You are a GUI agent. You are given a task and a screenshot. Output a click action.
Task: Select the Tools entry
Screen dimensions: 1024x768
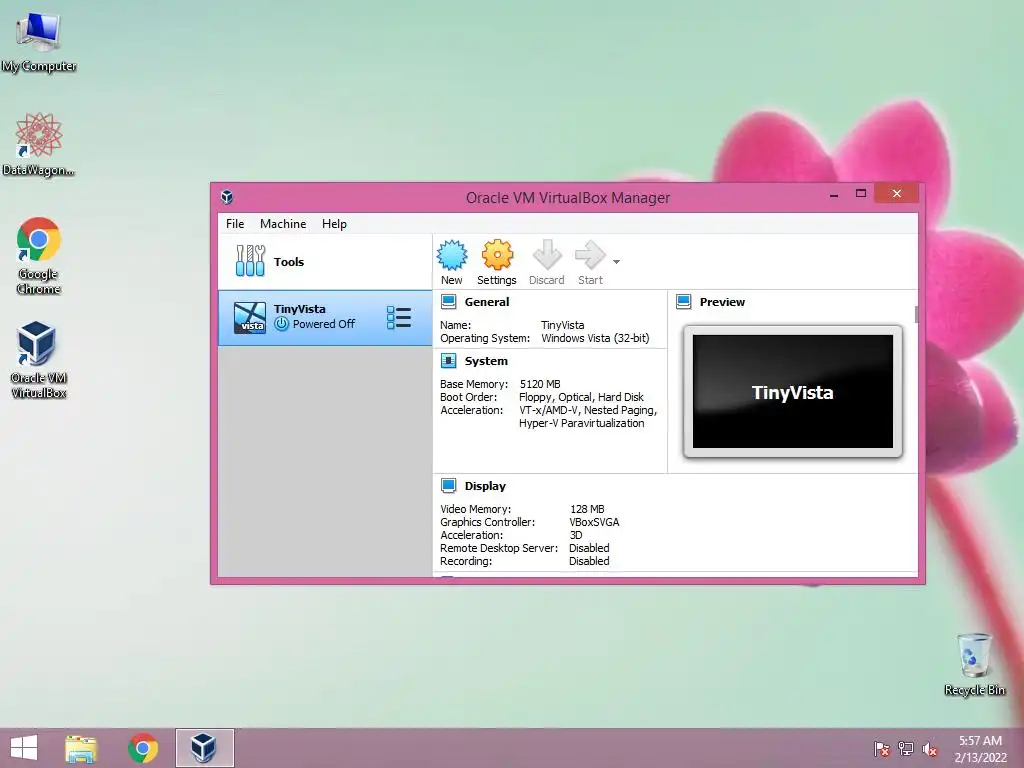click(325, 262)
